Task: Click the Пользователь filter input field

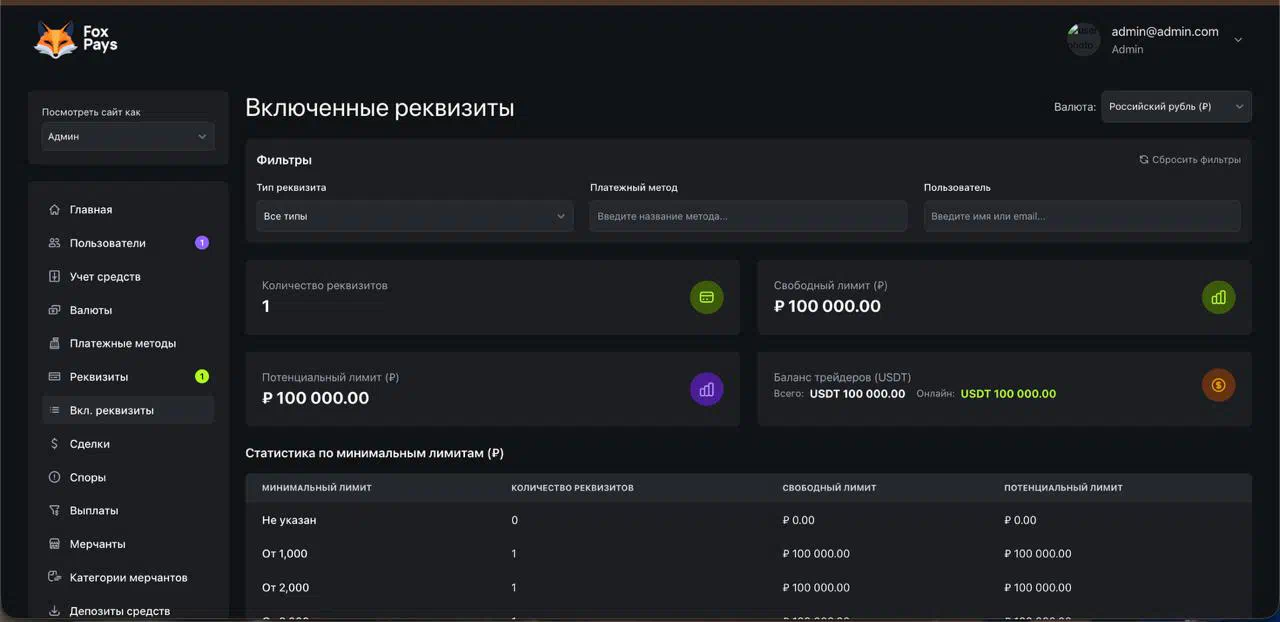Action: [1081, 216]
